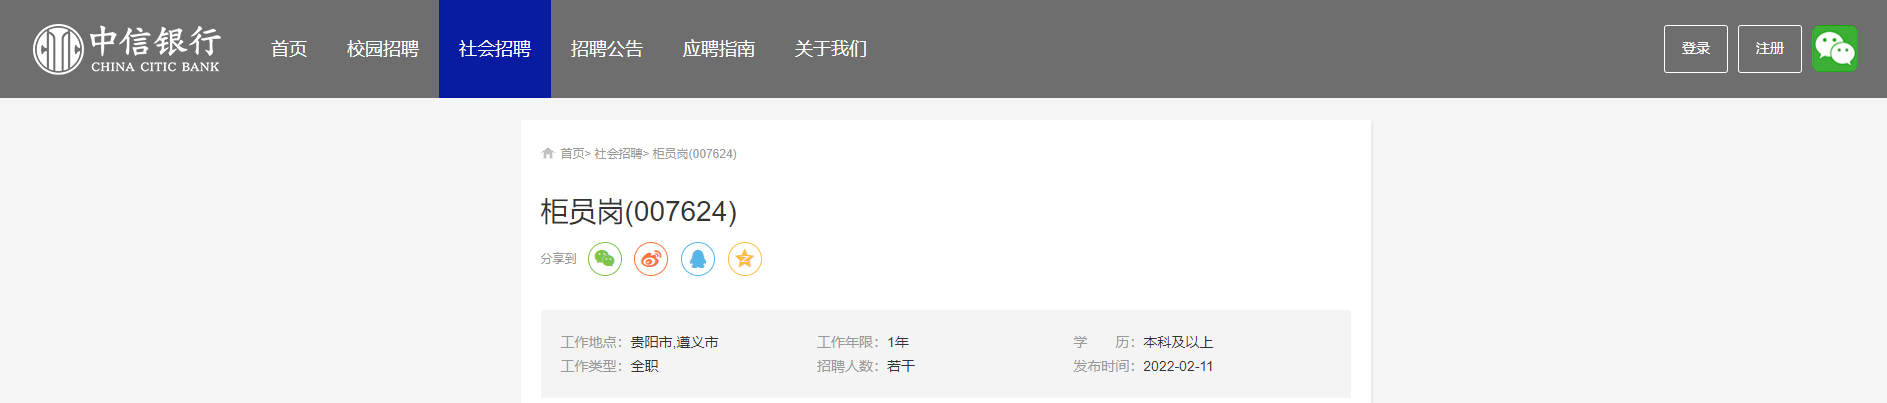The height and width of the screenshot is (403, 1887).
Task: Open the 应聘指南 navigation item
Action: (719, 49)
